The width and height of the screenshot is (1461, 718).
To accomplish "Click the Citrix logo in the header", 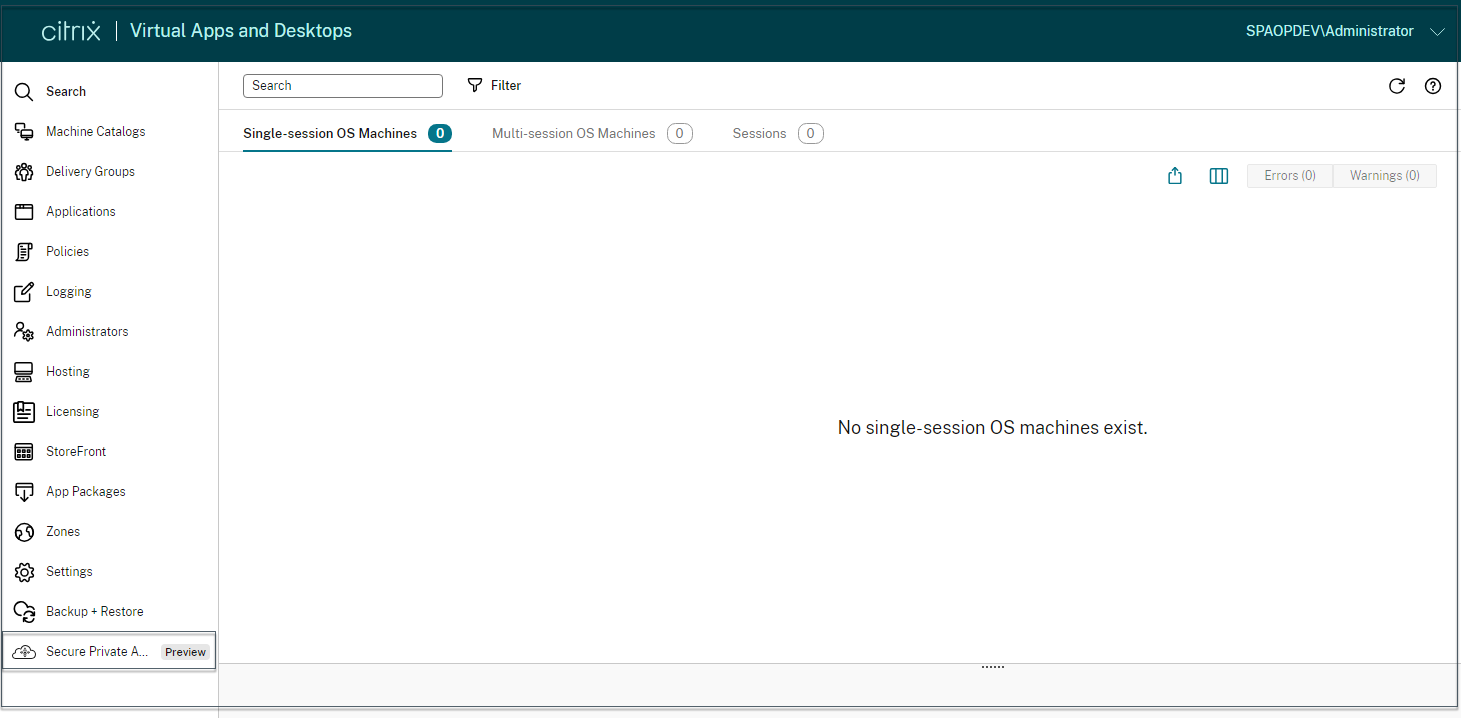I will click(71, 31).
